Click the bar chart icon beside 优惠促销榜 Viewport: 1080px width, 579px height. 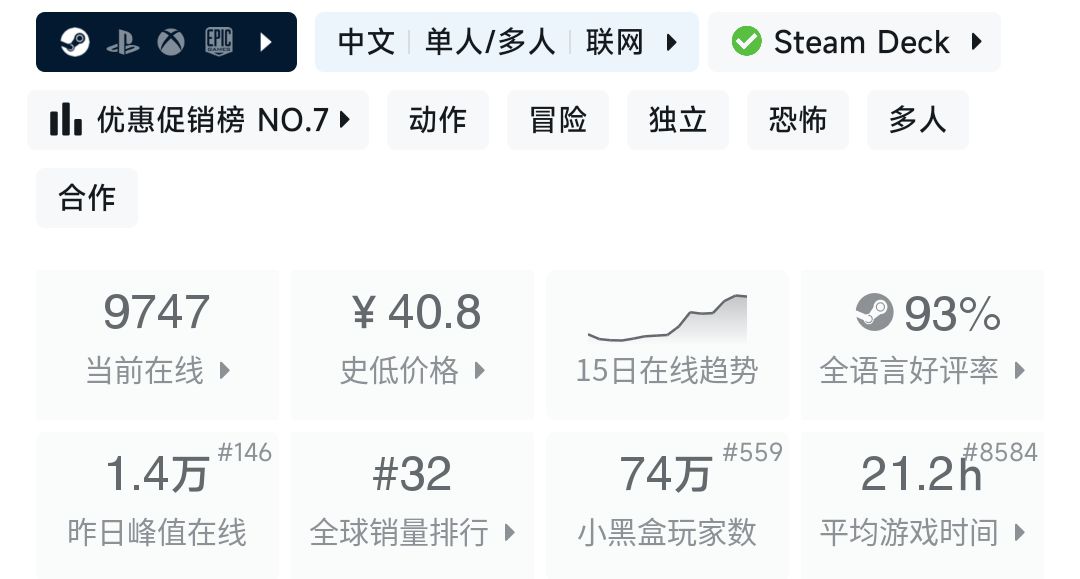click(x=66, y=120)
